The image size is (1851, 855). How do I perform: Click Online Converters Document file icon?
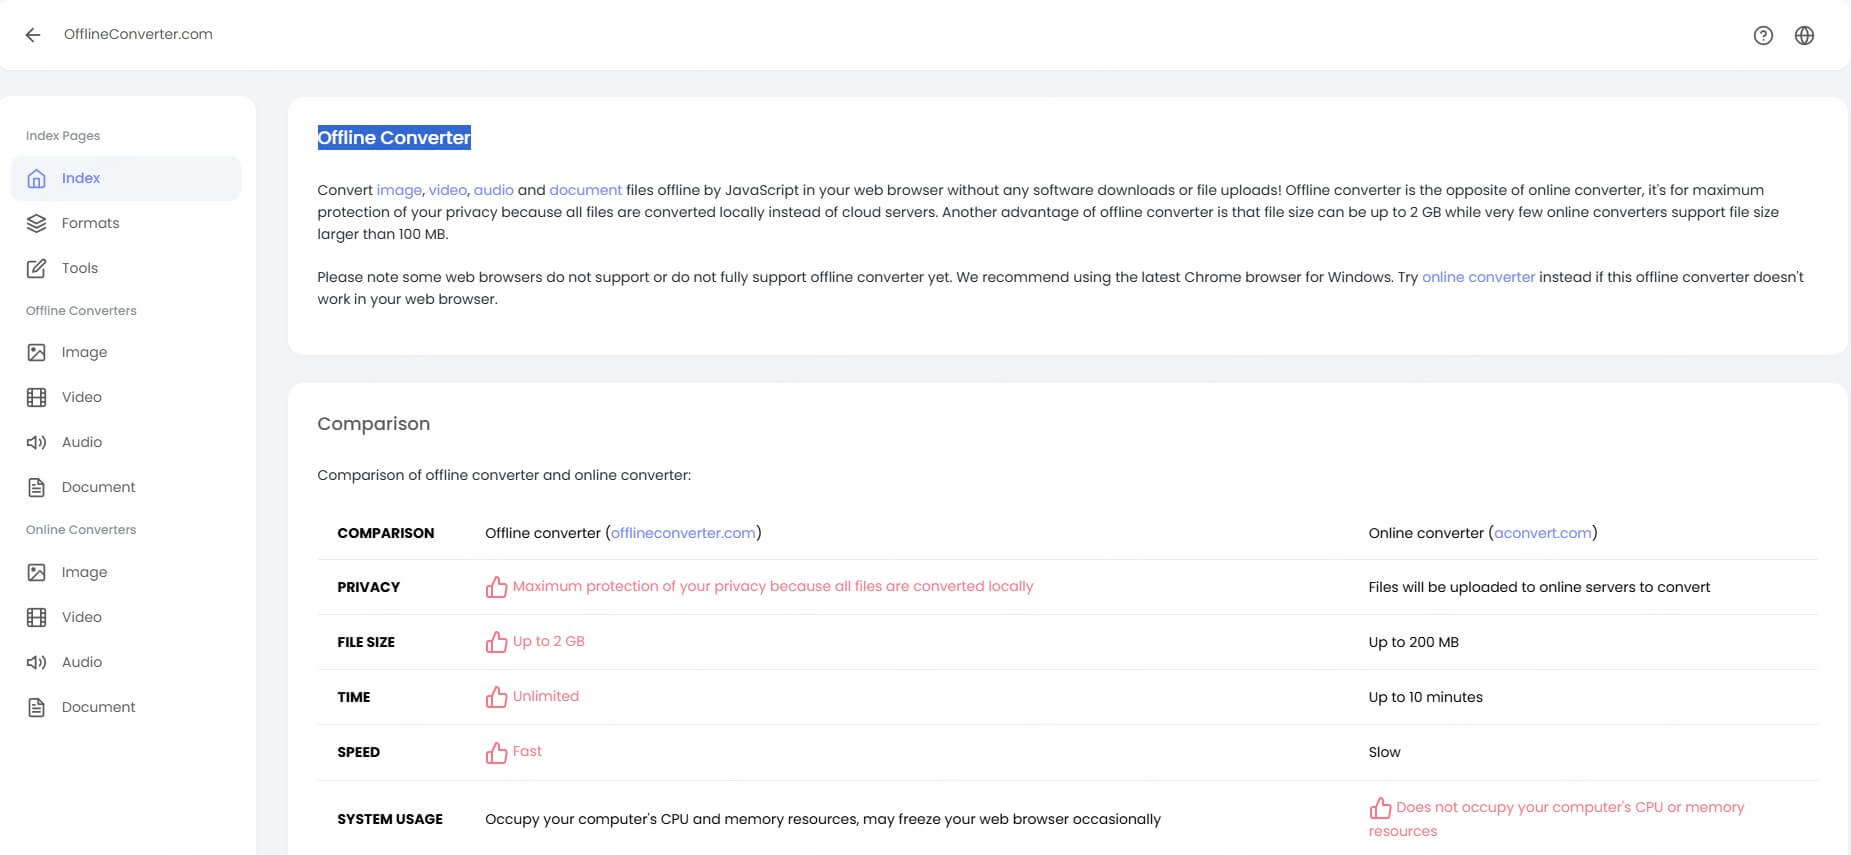pyautogui.click(x=37, y=707)
